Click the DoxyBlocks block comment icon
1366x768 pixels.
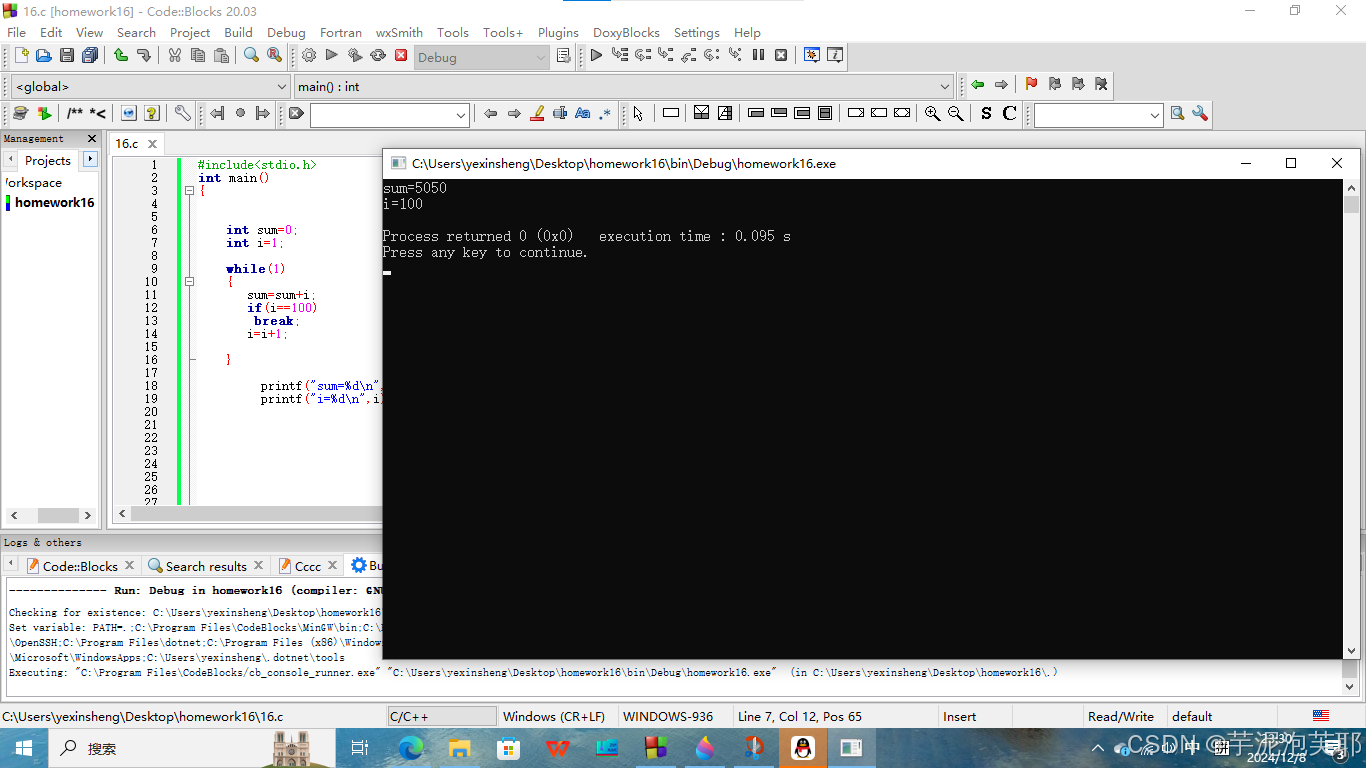tap(75, 114)
